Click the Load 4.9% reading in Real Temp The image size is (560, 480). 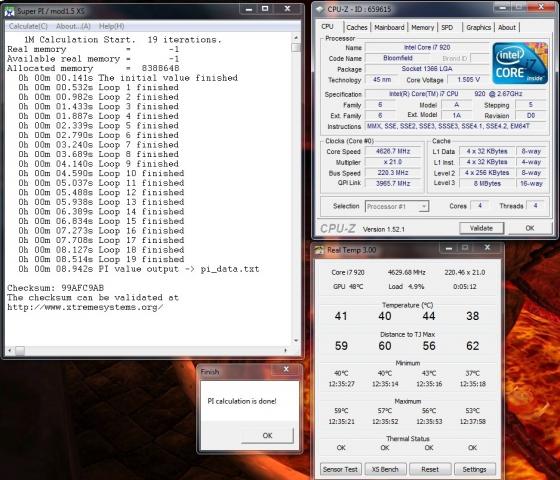click(406, 287)
